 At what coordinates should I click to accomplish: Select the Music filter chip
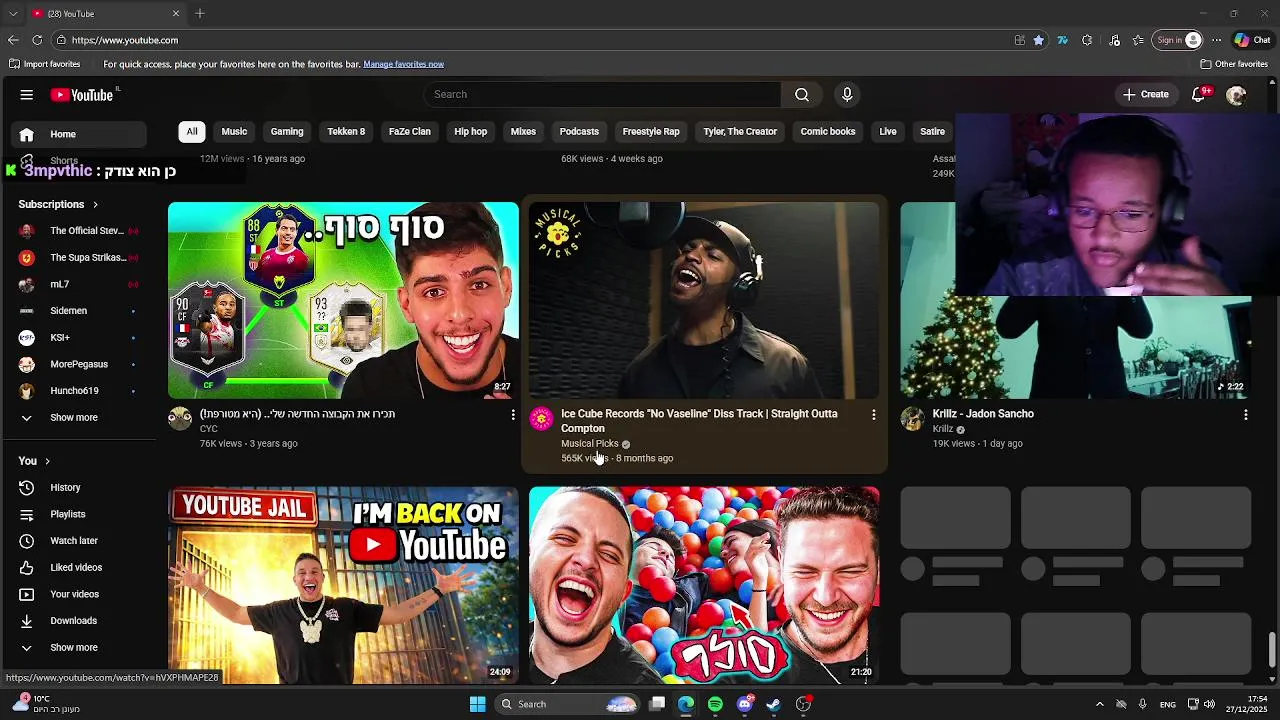[234, 131]
